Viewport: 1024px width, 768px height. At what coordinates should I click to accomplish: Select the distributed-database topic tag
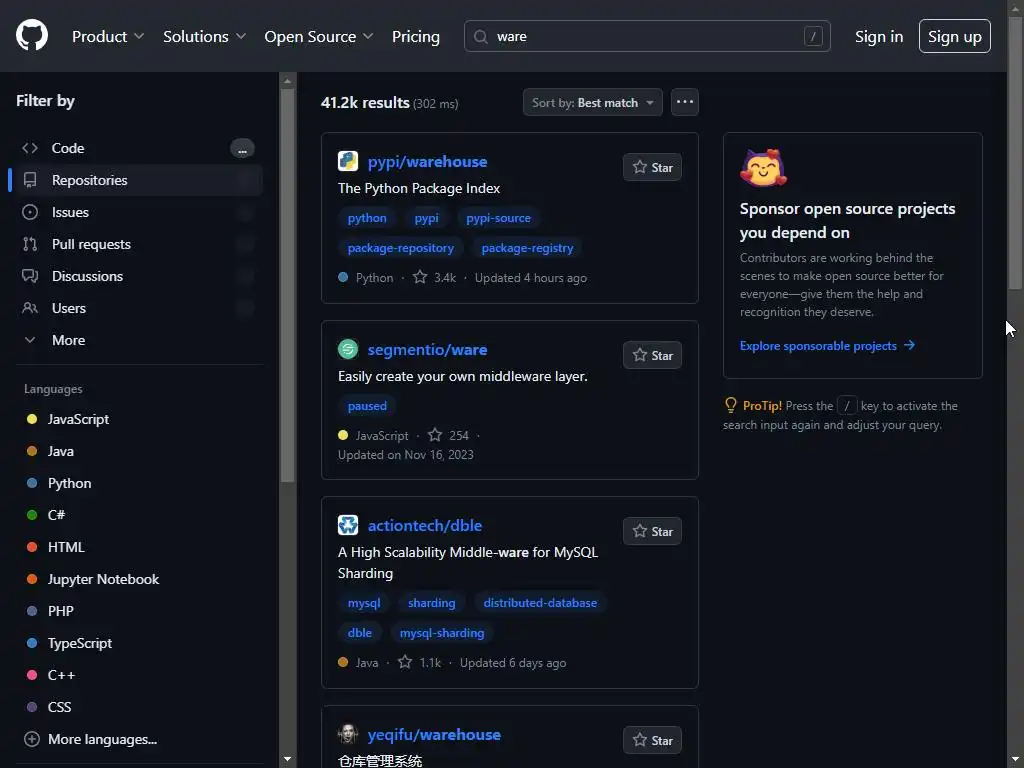540,603
